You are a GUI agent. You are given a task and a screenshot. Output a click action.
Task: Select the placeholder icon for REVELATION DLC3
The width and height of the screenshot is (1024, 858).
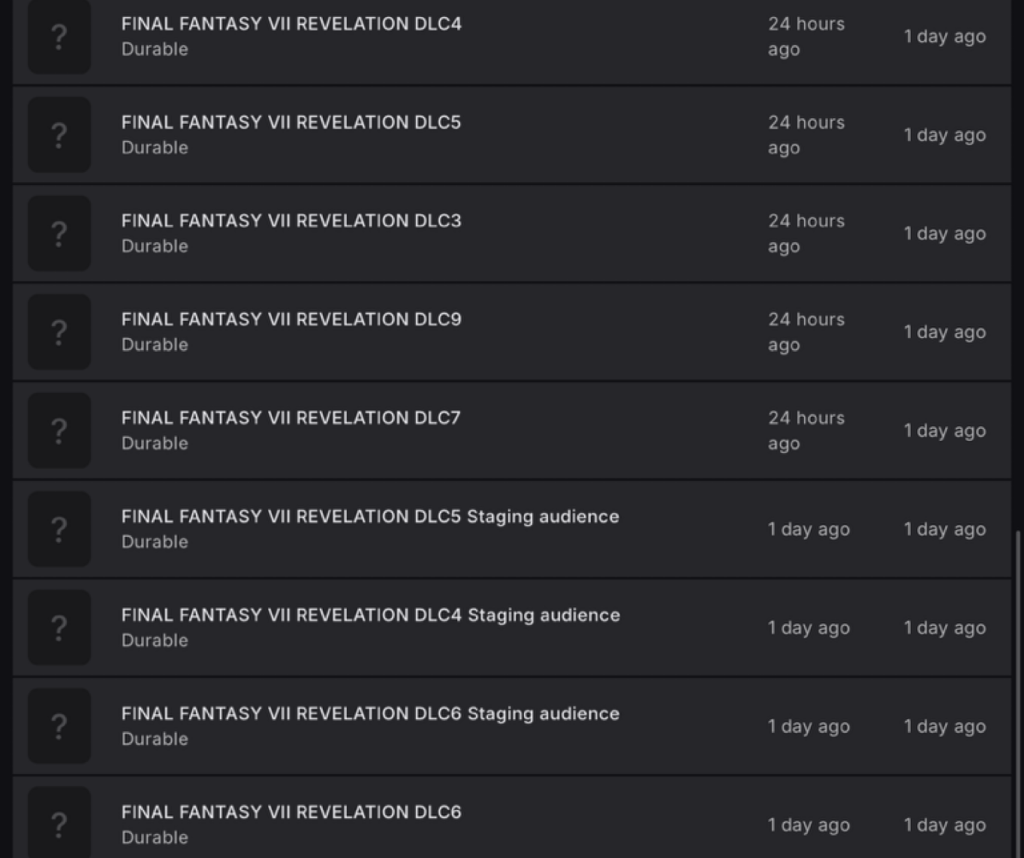click(x=59, y=234)
